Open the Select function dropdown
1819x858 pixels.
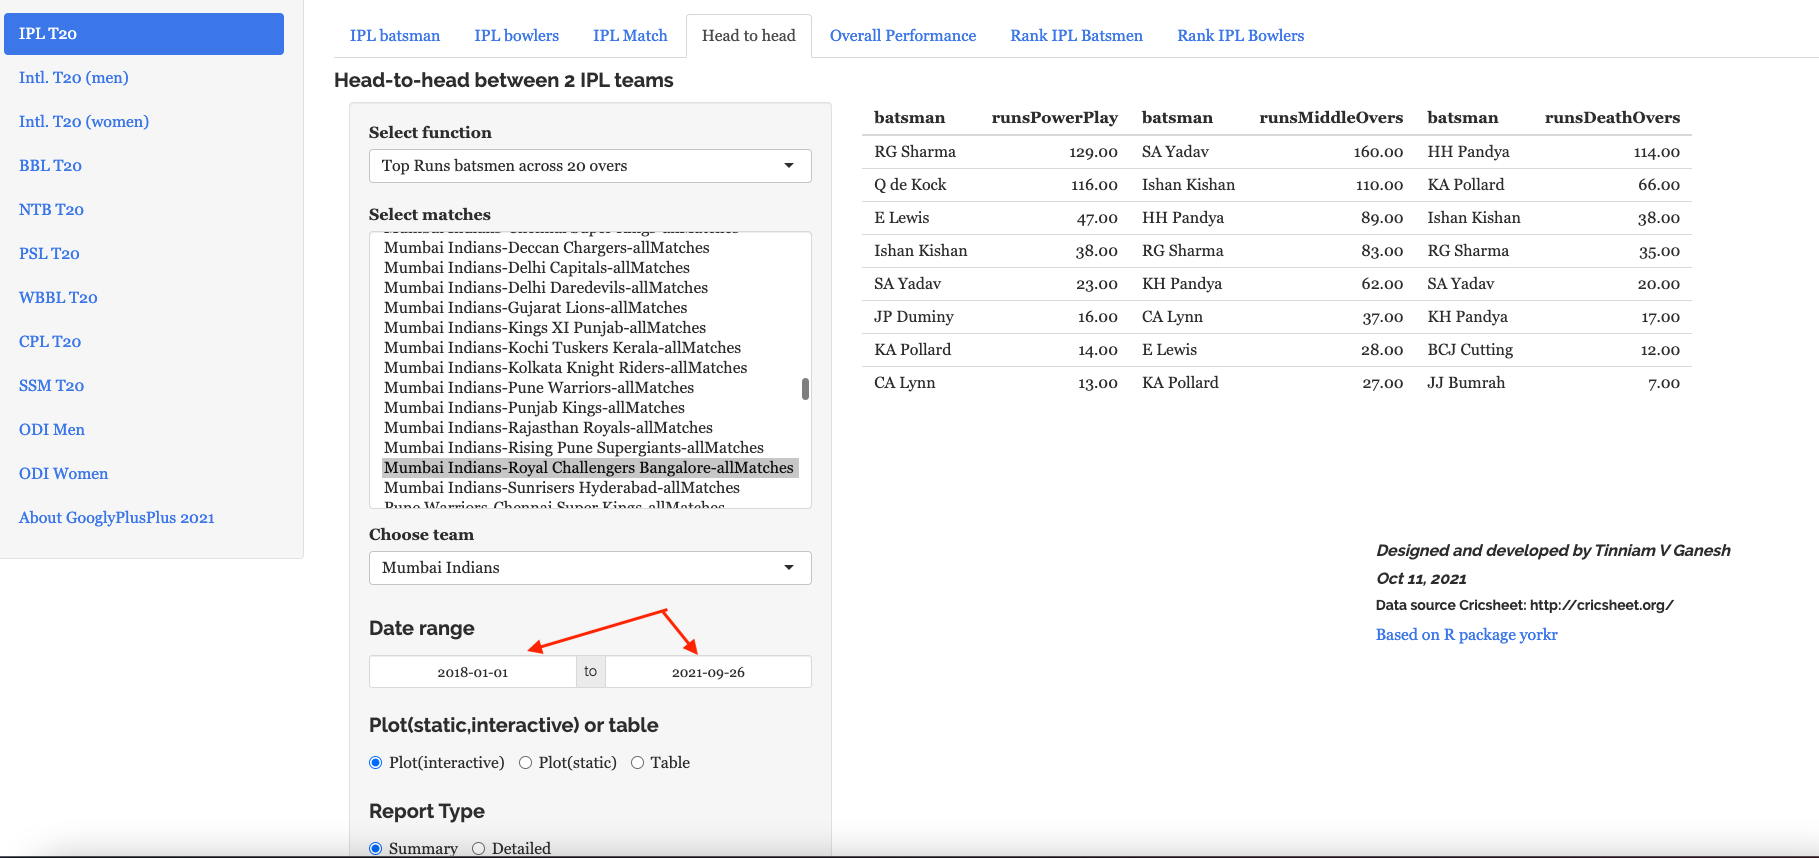(589, 166)
